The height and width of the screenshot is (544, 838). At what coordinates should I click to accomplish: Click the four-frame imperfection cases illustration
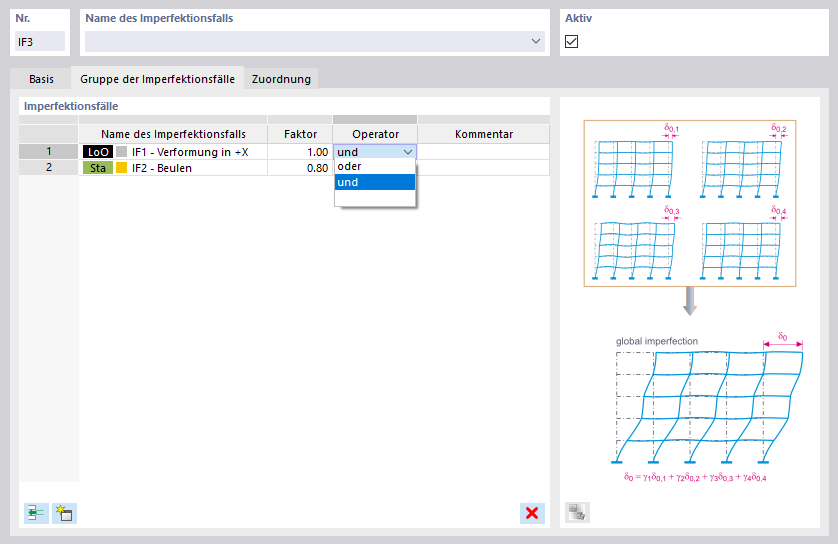(689, 203)
